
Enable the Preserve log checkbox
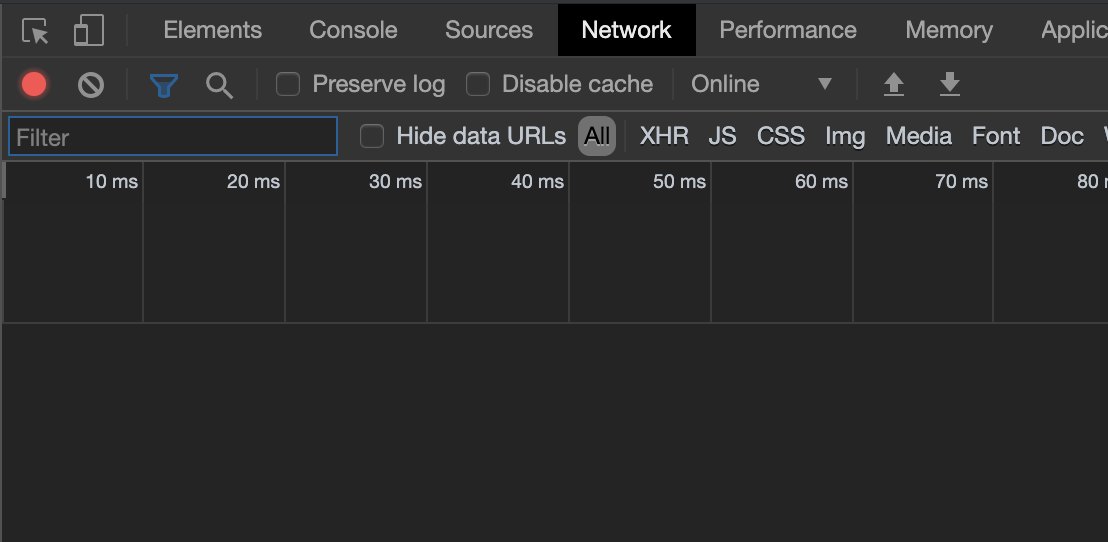click(x=288, y=84)
